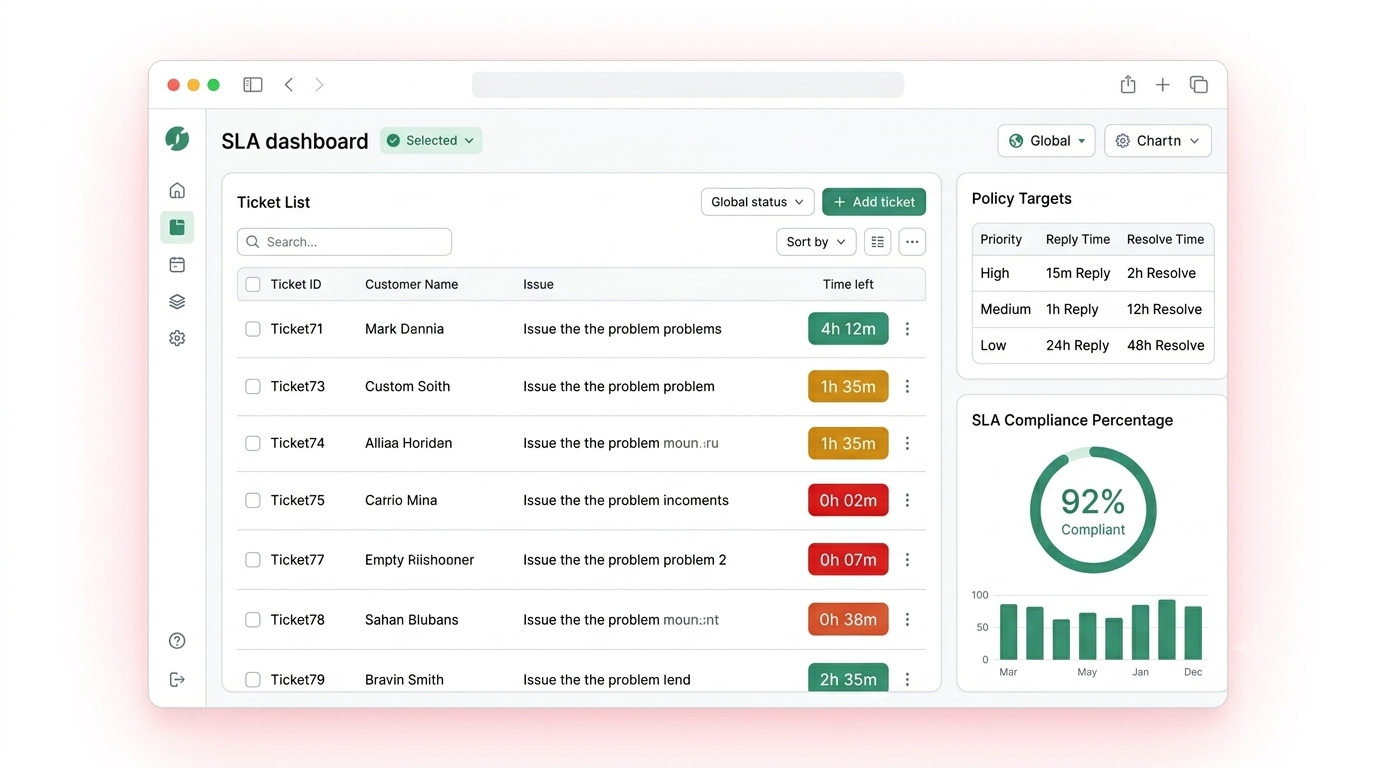Click the 0h 38m orange time badge
This screenshot has width=1376, height=768.
click(848, 620)
